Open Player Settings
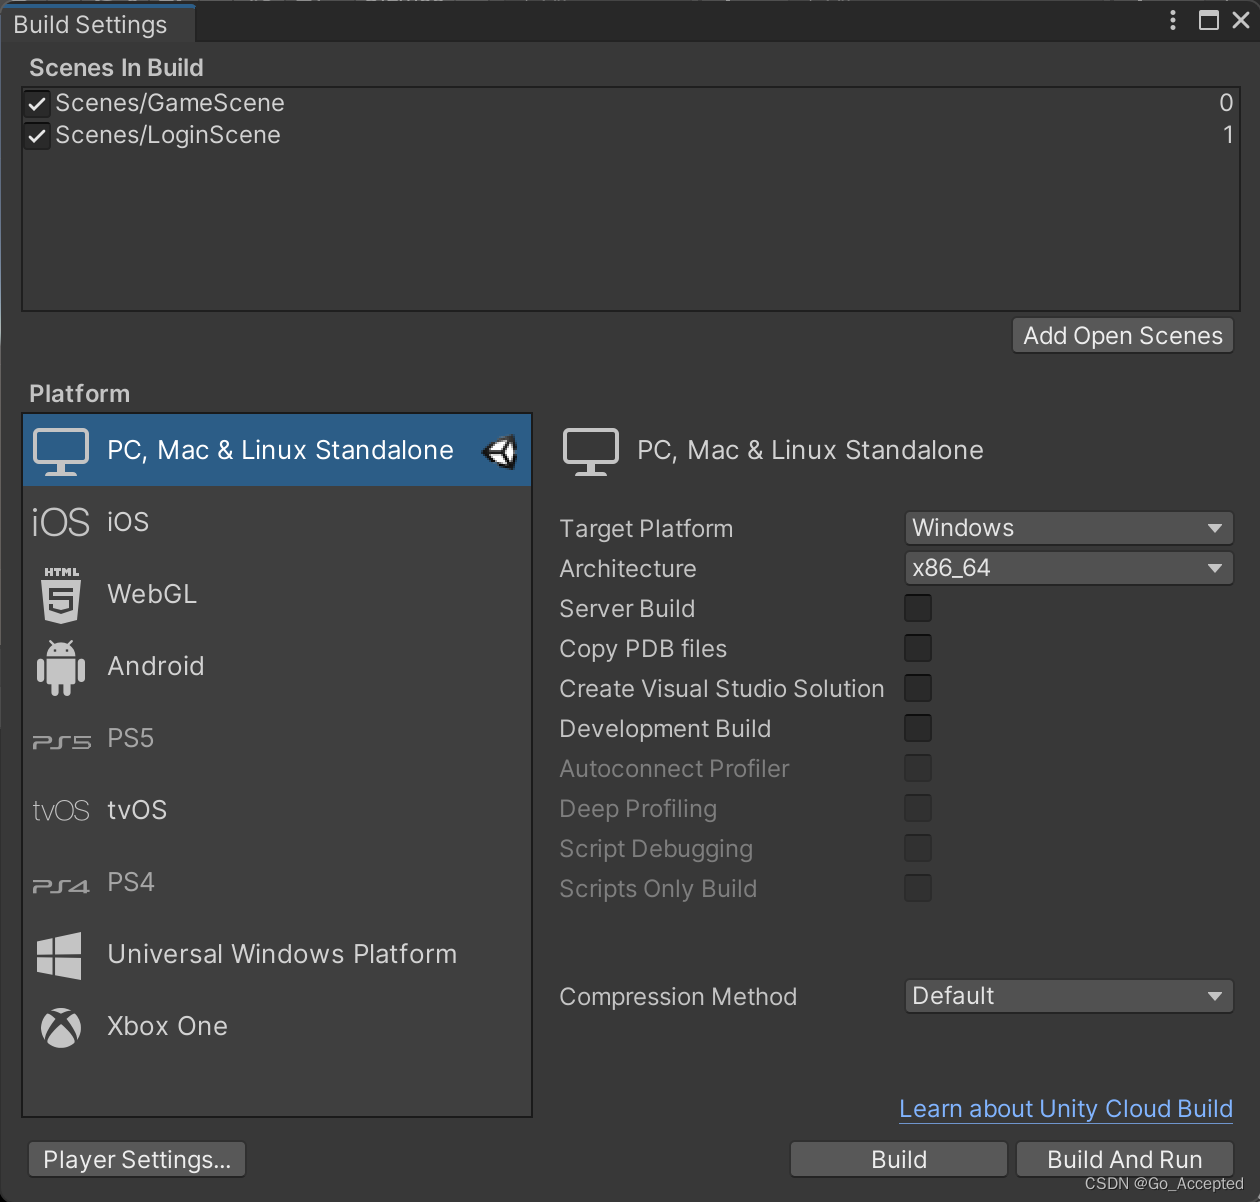 137,1160
